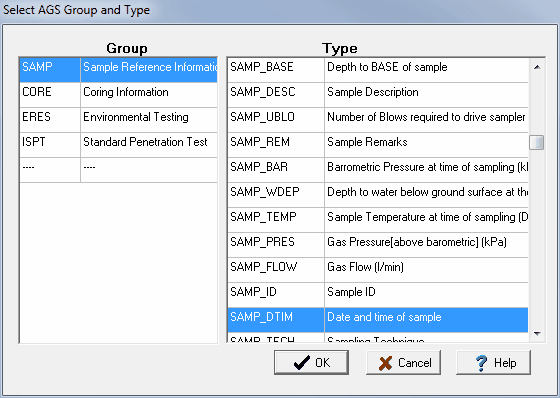560x398 pixels.
Task: Select the SAMP_PRES type
Action: pos(276,245)
